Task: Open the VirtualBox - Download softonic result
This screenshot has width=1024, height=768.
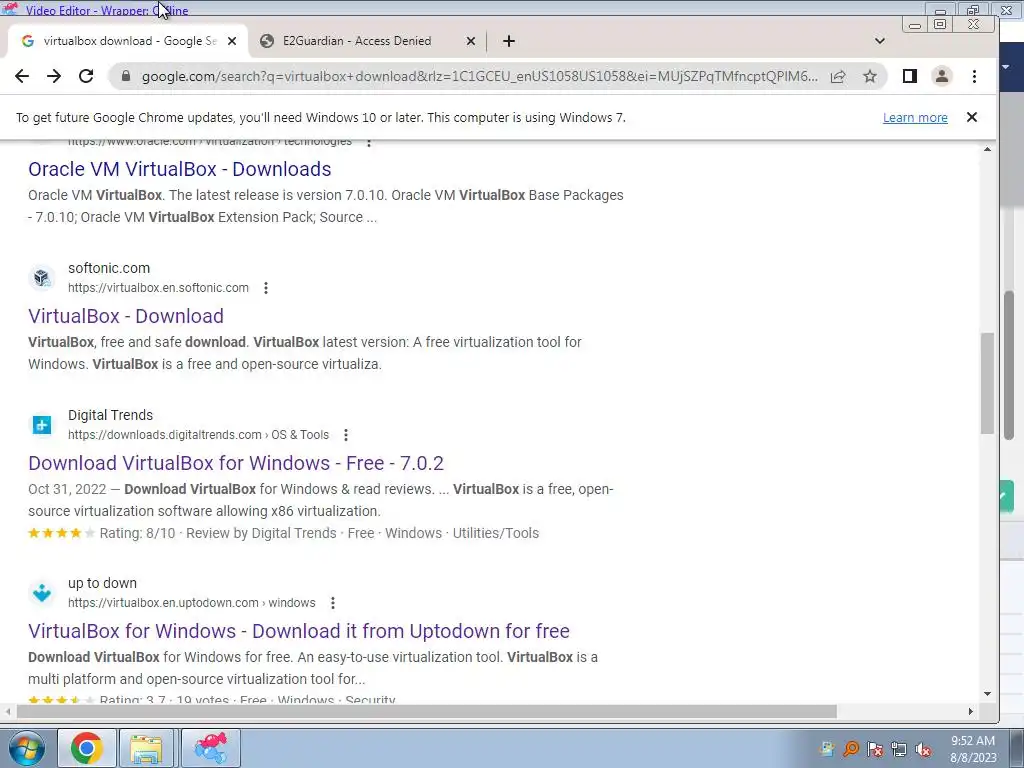Action: [x=126, y=316]
